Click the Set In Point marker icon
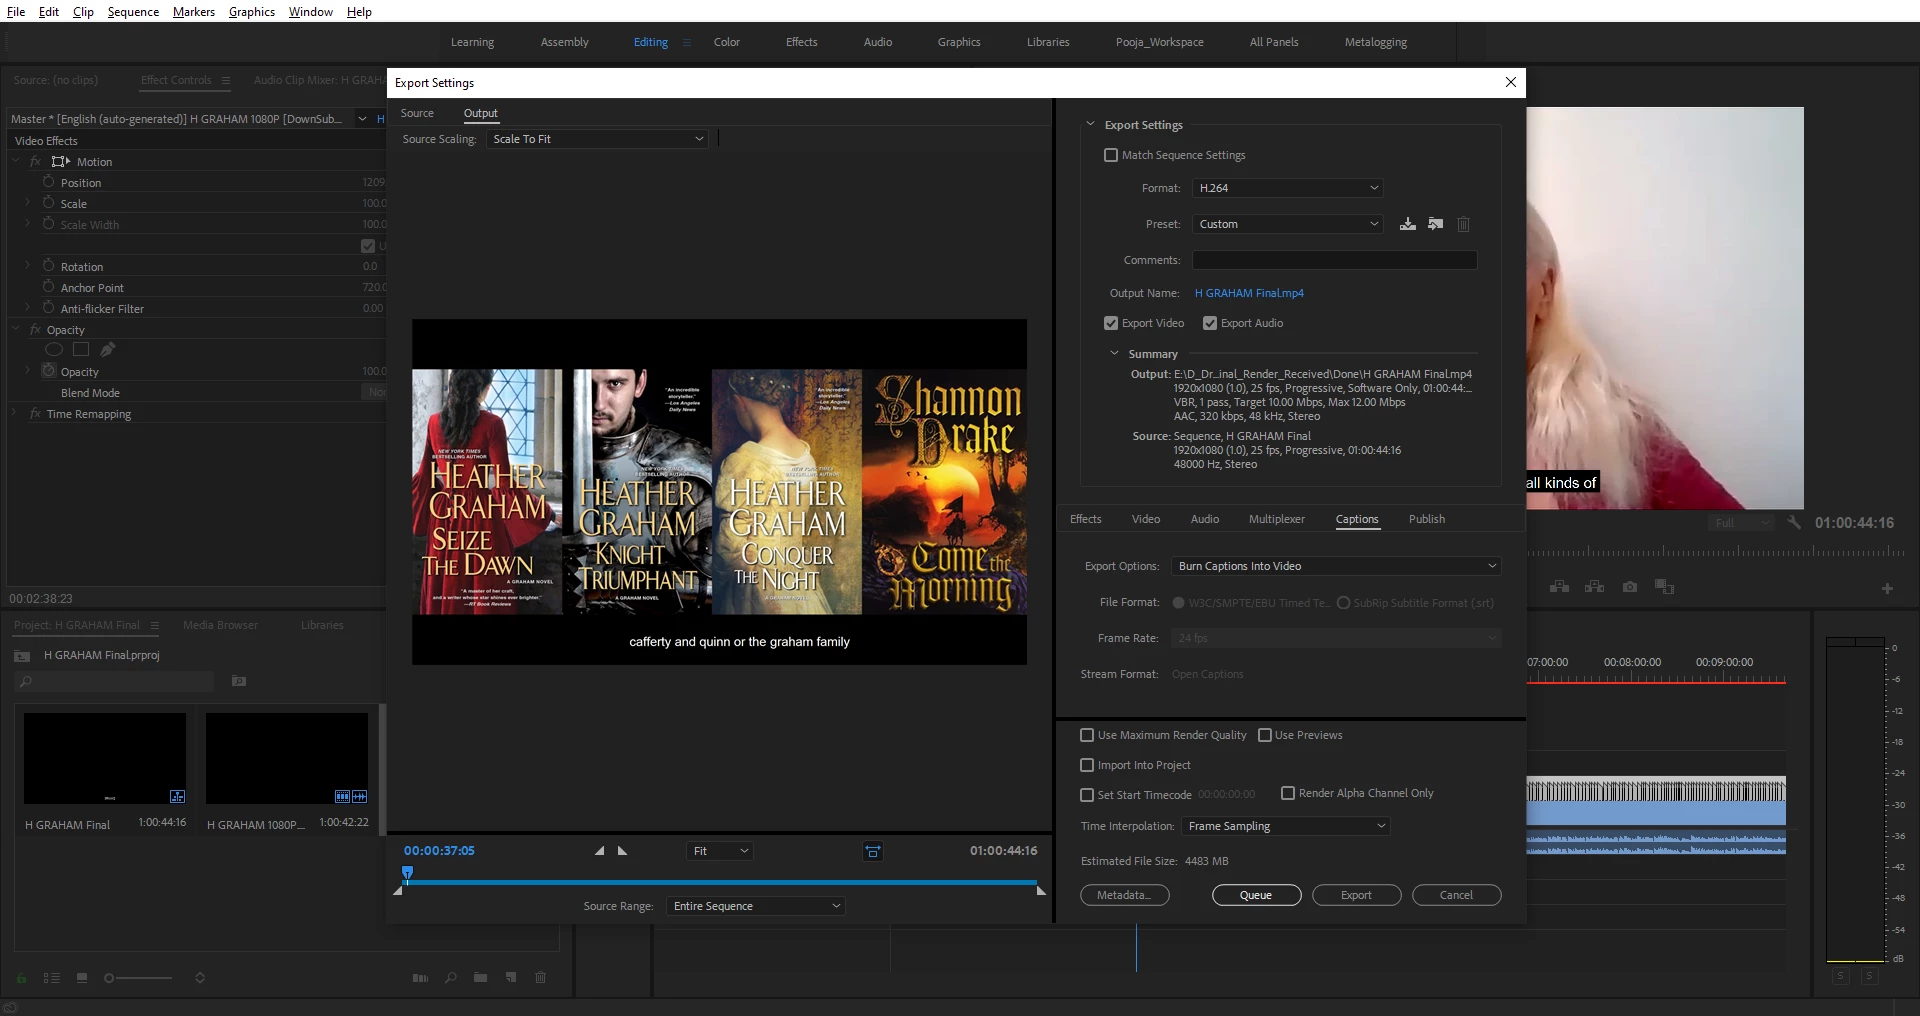This screenshot has width=1920, height=1016. point(599,851)
